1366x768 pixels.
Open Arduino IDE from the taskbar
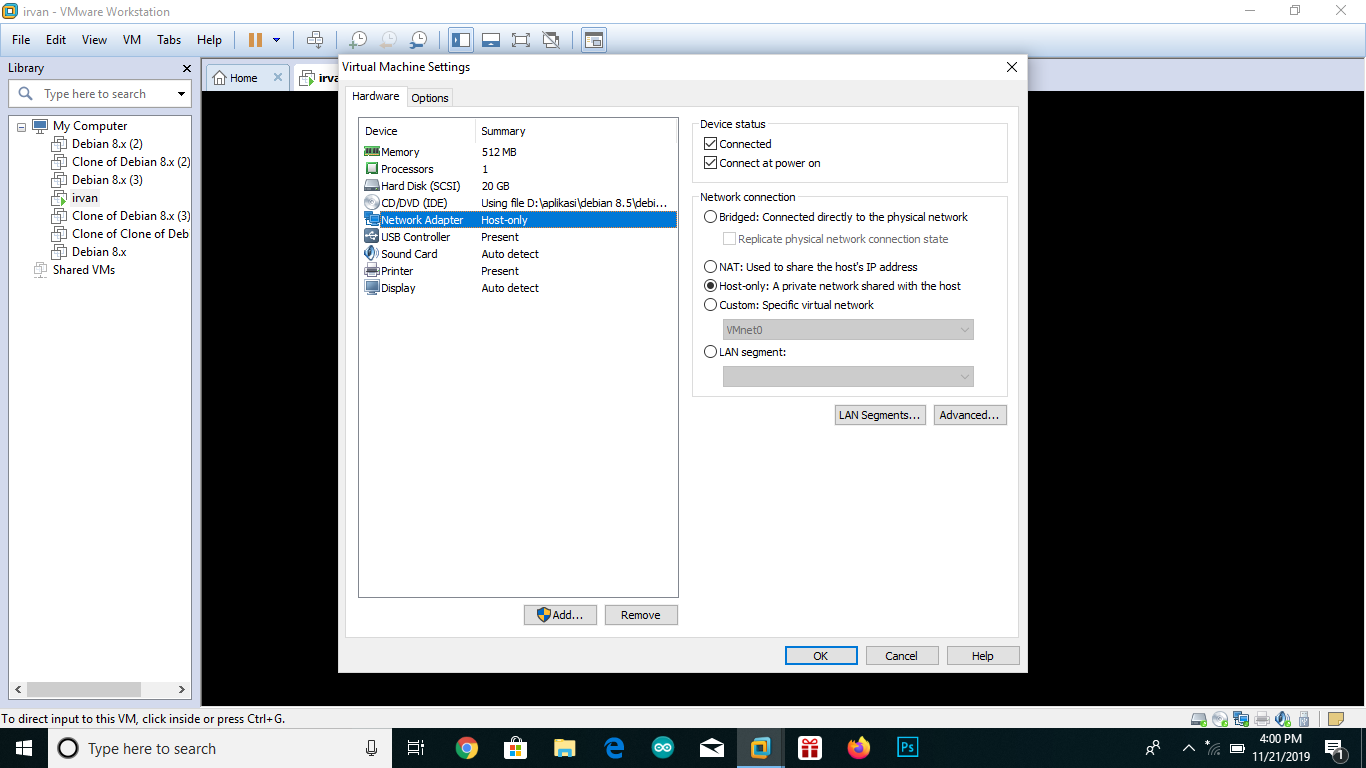[x=663, y=748]
